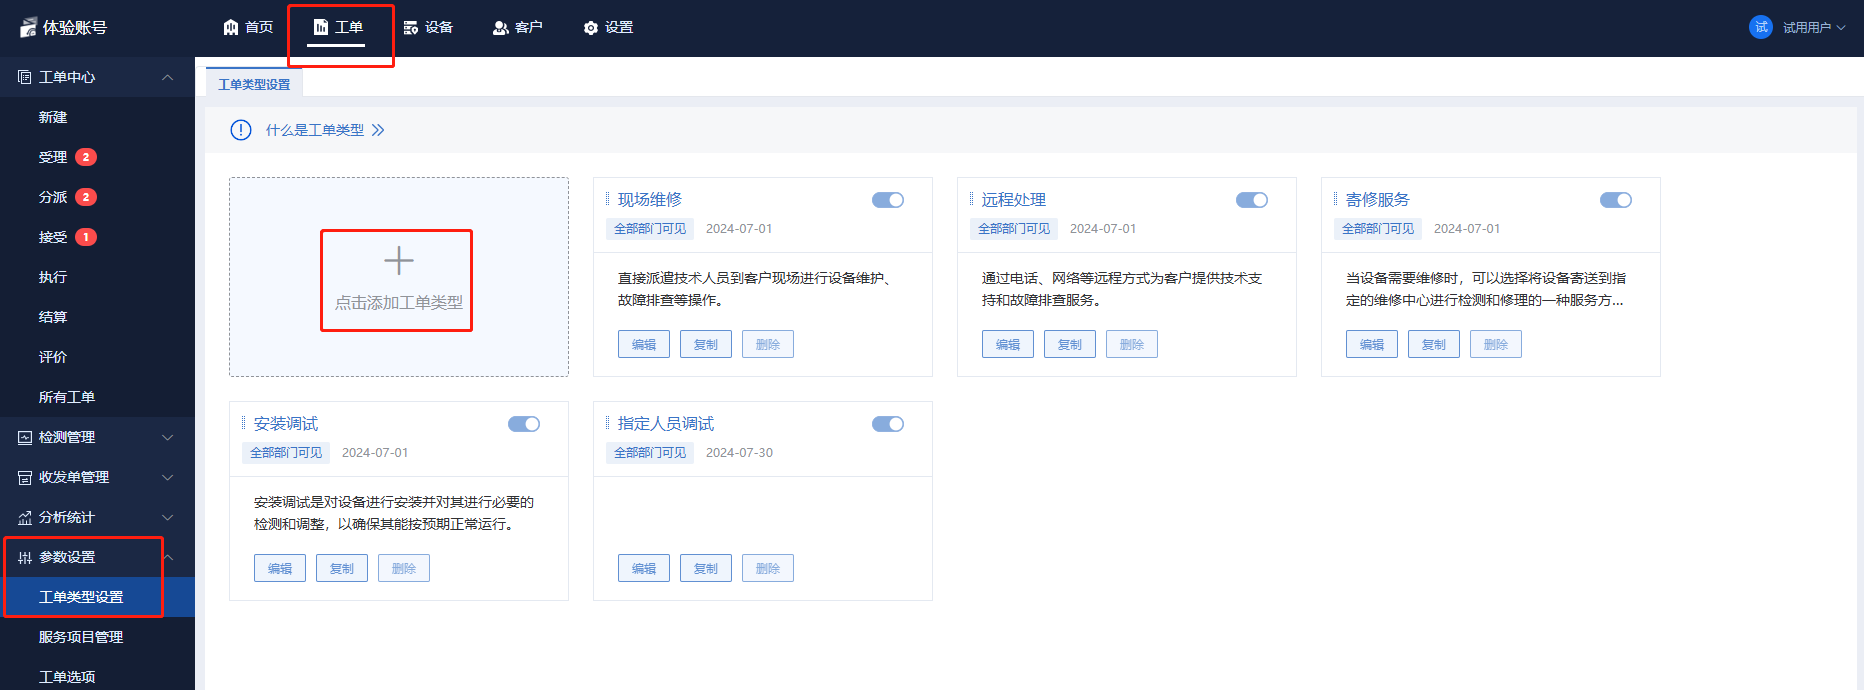Toggle the 现场维修 switch off

[888, 200]
